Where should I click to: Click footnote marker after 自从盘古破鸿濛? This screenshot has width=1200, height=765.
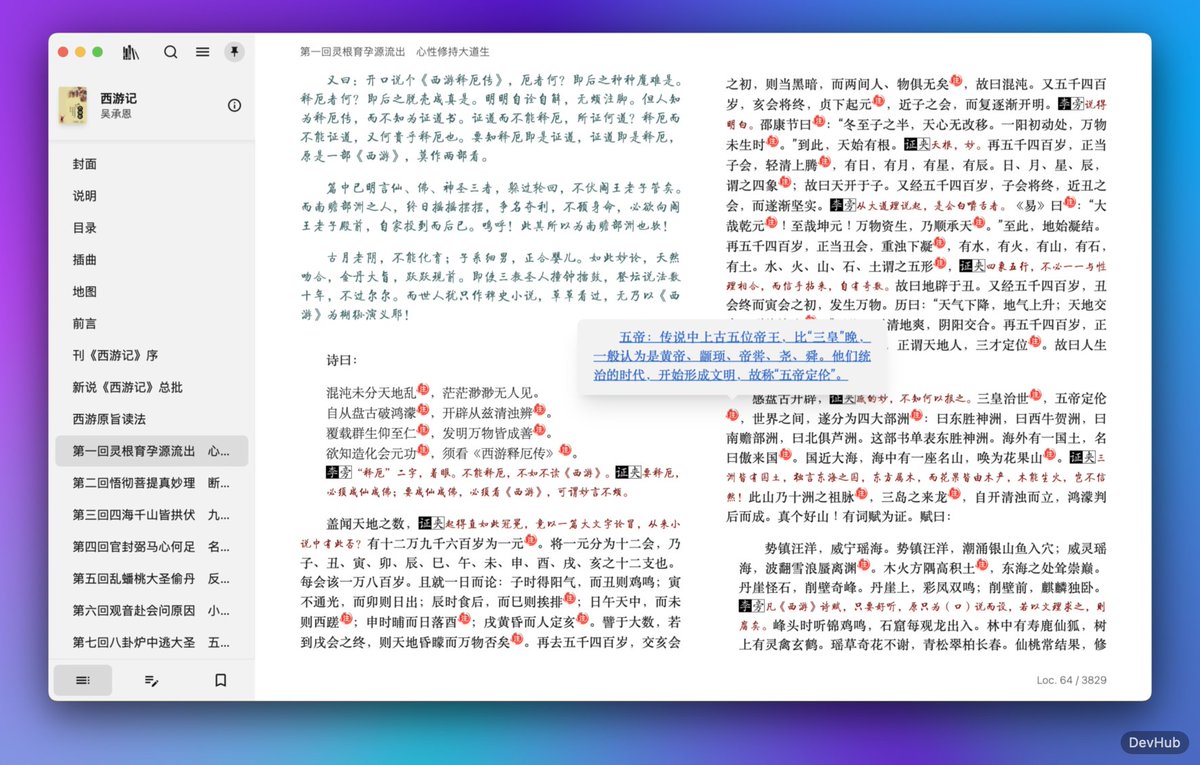tap(425, 409)
